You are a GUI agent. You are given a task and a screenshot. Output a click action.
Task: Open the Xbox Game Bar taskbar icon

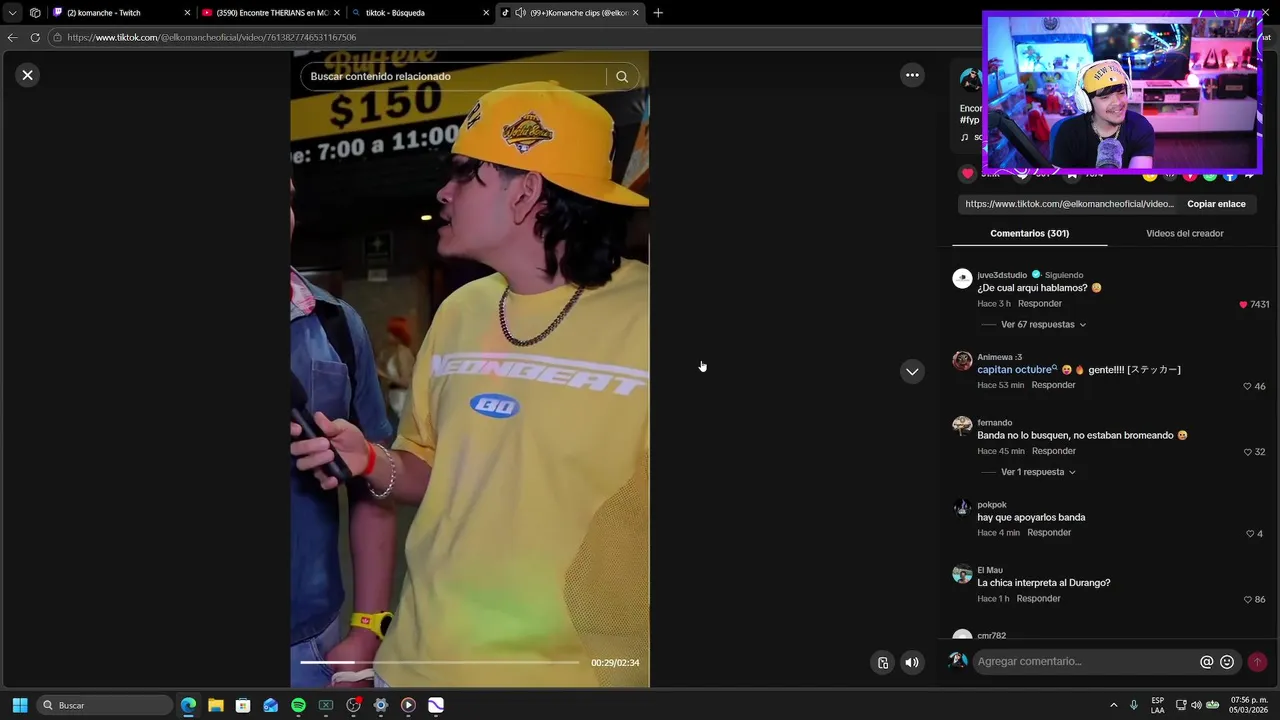[325, 705]
